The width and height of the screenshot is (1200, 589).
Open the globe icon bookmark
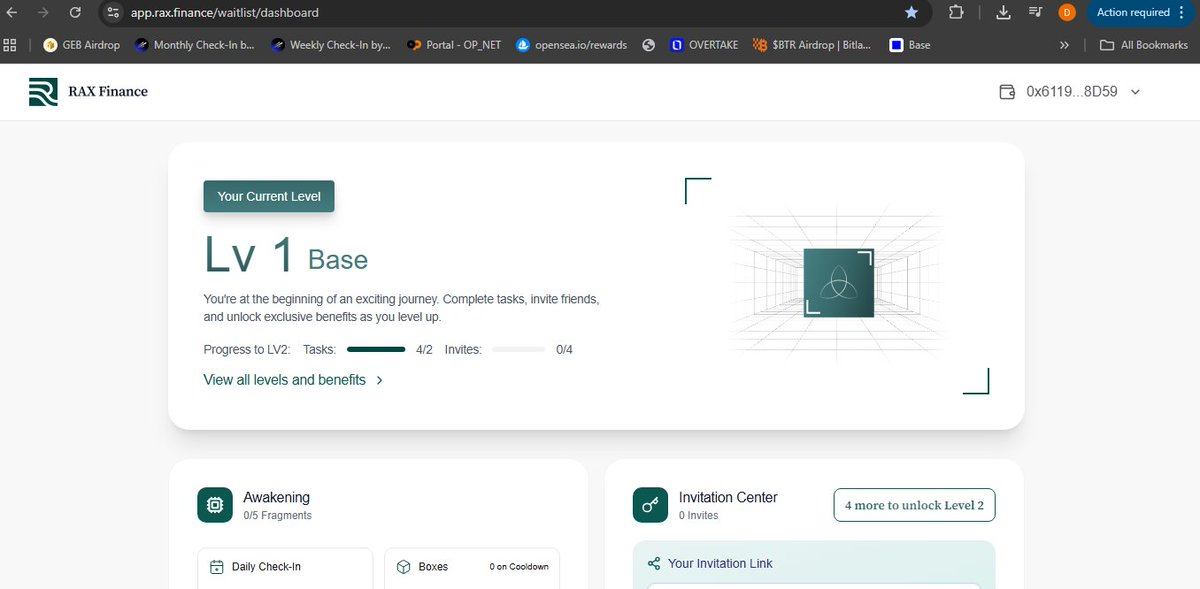649,45
